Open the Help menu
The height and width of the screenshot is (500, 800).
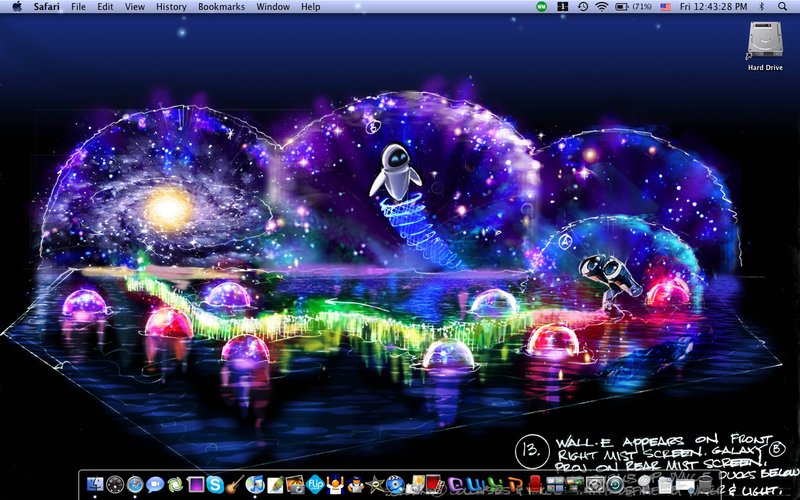point(310,7)
